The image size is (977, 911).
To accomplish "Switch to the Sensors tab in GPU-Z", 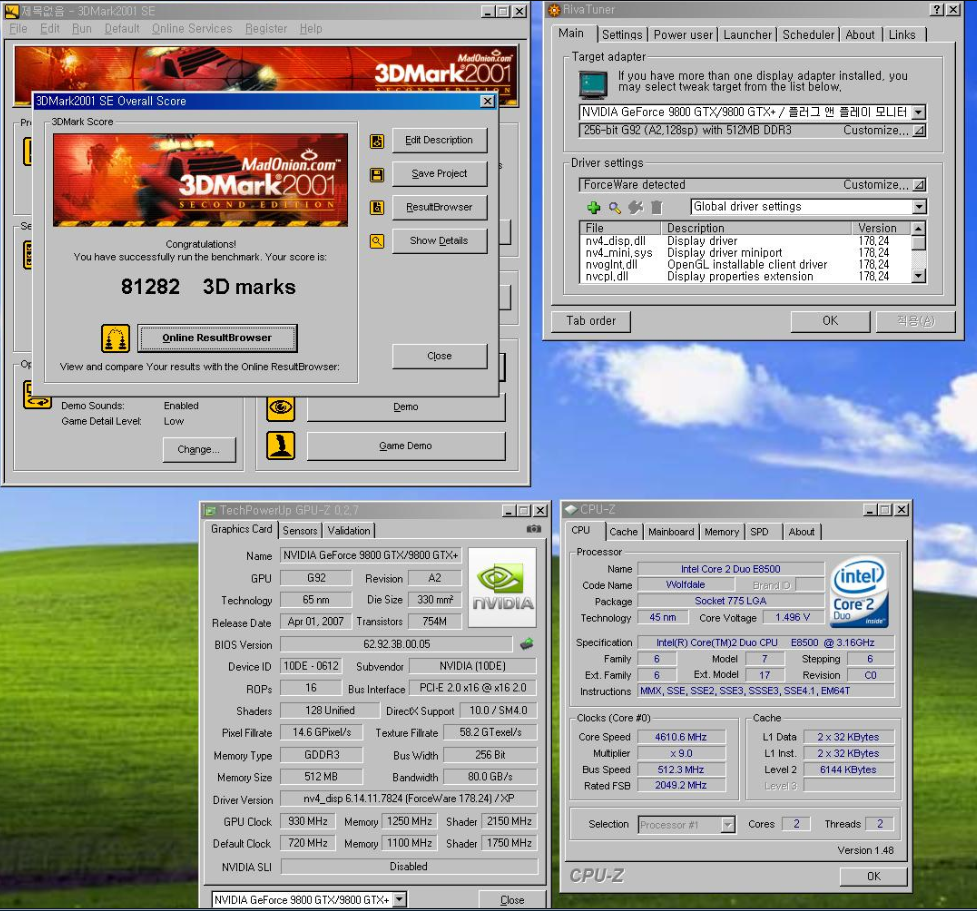I will point(300,530).
